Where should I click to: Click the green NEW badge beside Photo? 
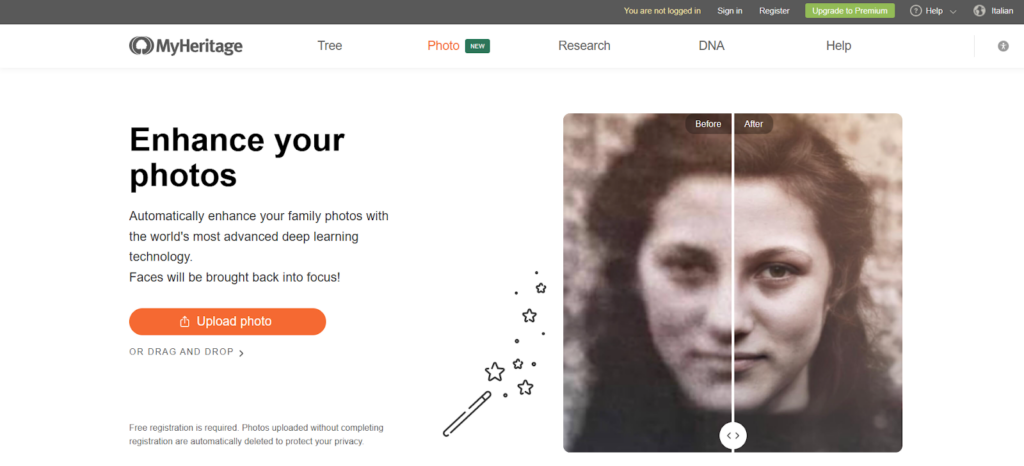coord(477,46)
